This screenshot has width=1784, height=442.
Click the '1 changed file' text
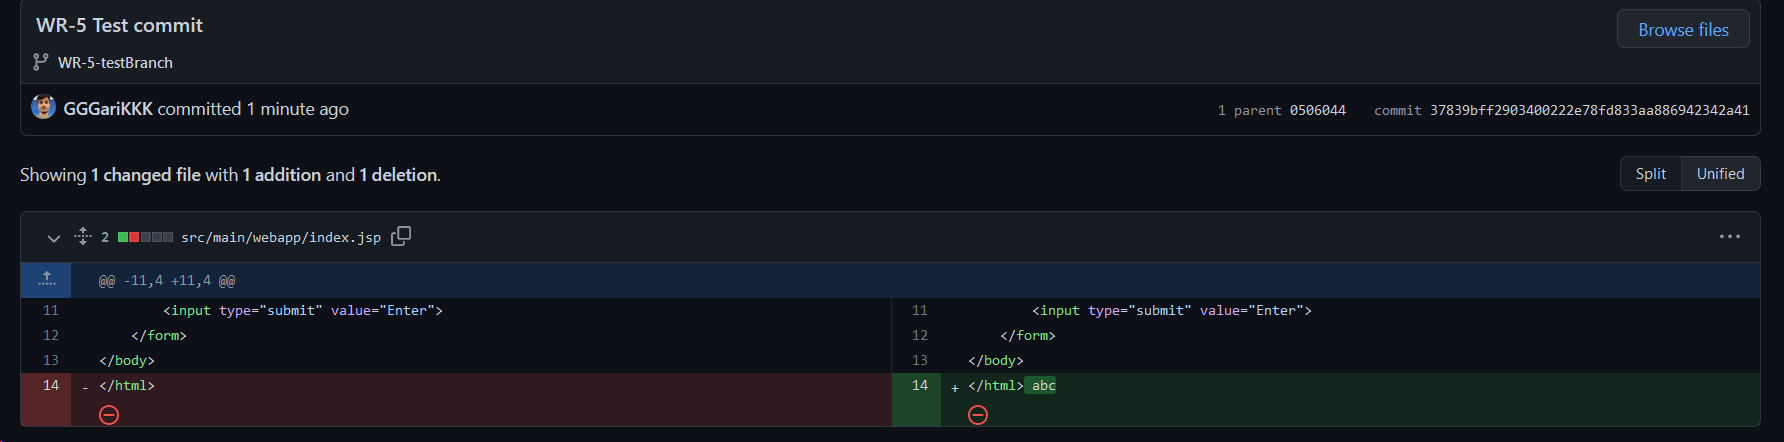pyautogui.click(x=146, y=175)
